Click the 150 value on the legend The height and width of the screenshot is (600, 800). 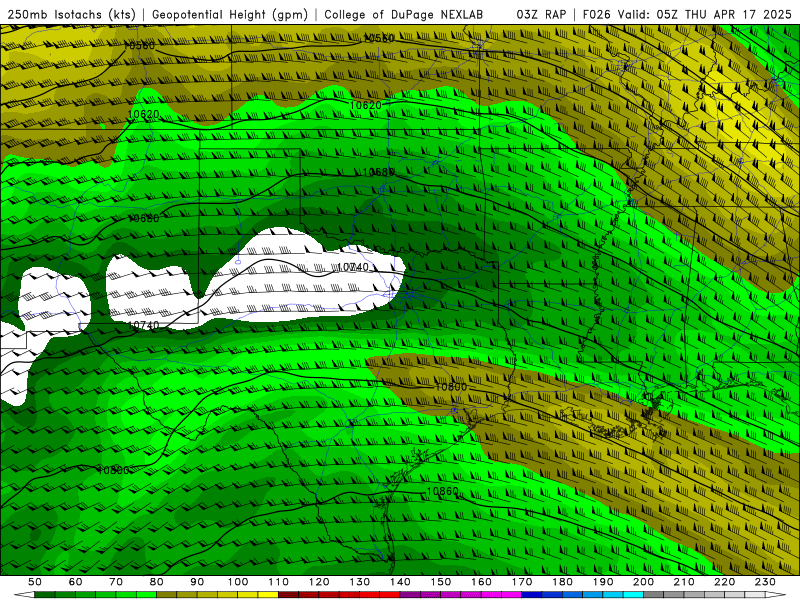pos(441,582)
